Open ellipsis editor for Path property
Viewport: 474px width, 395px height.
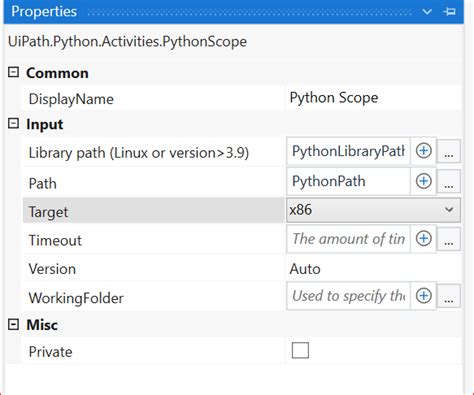tap(449, 182)
